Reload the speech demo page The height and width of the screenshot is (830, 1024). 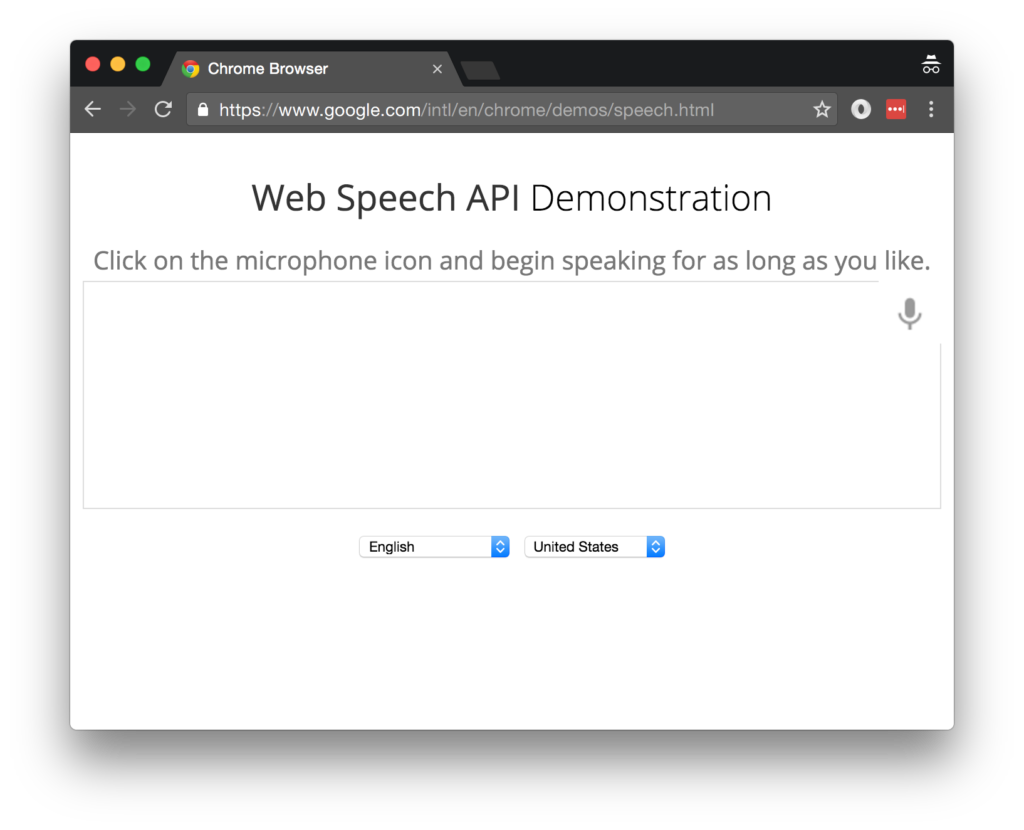point(163,109)
